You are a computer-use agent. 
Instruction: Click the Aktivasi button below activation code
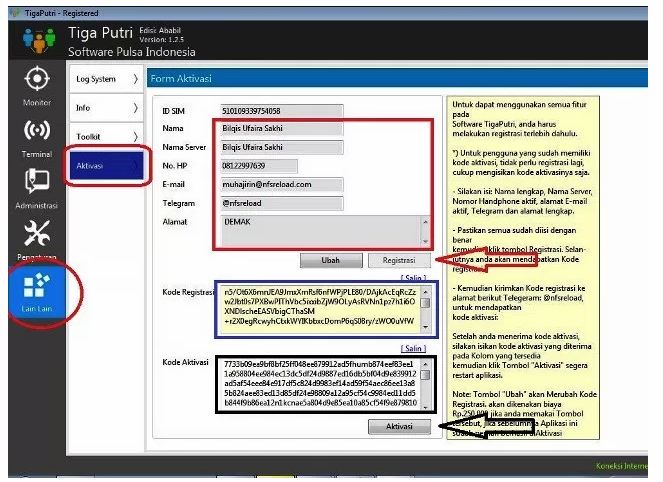coord(399,426)
